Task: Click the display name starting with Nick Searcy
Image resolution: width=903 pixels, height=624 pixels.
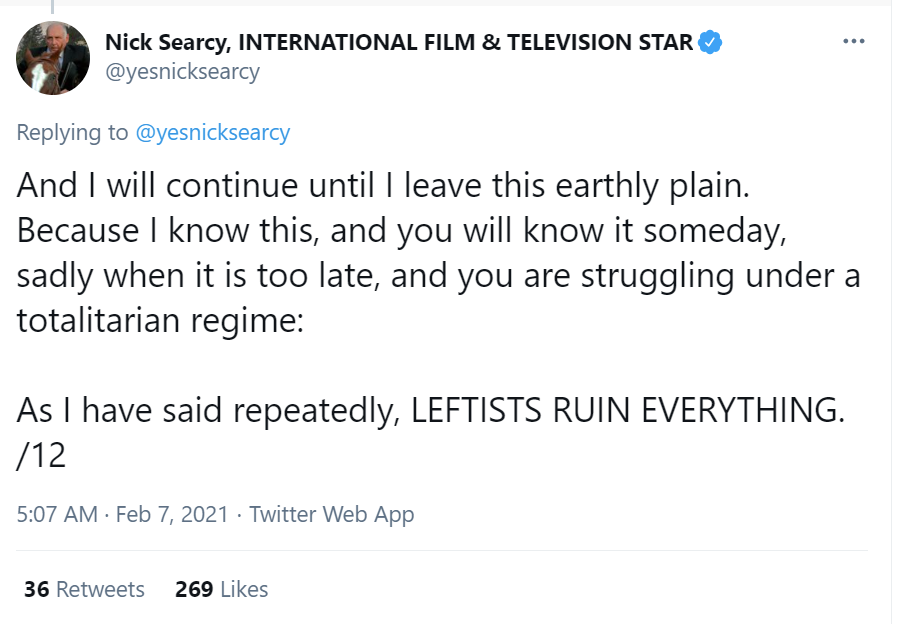Action: point(398,42)
